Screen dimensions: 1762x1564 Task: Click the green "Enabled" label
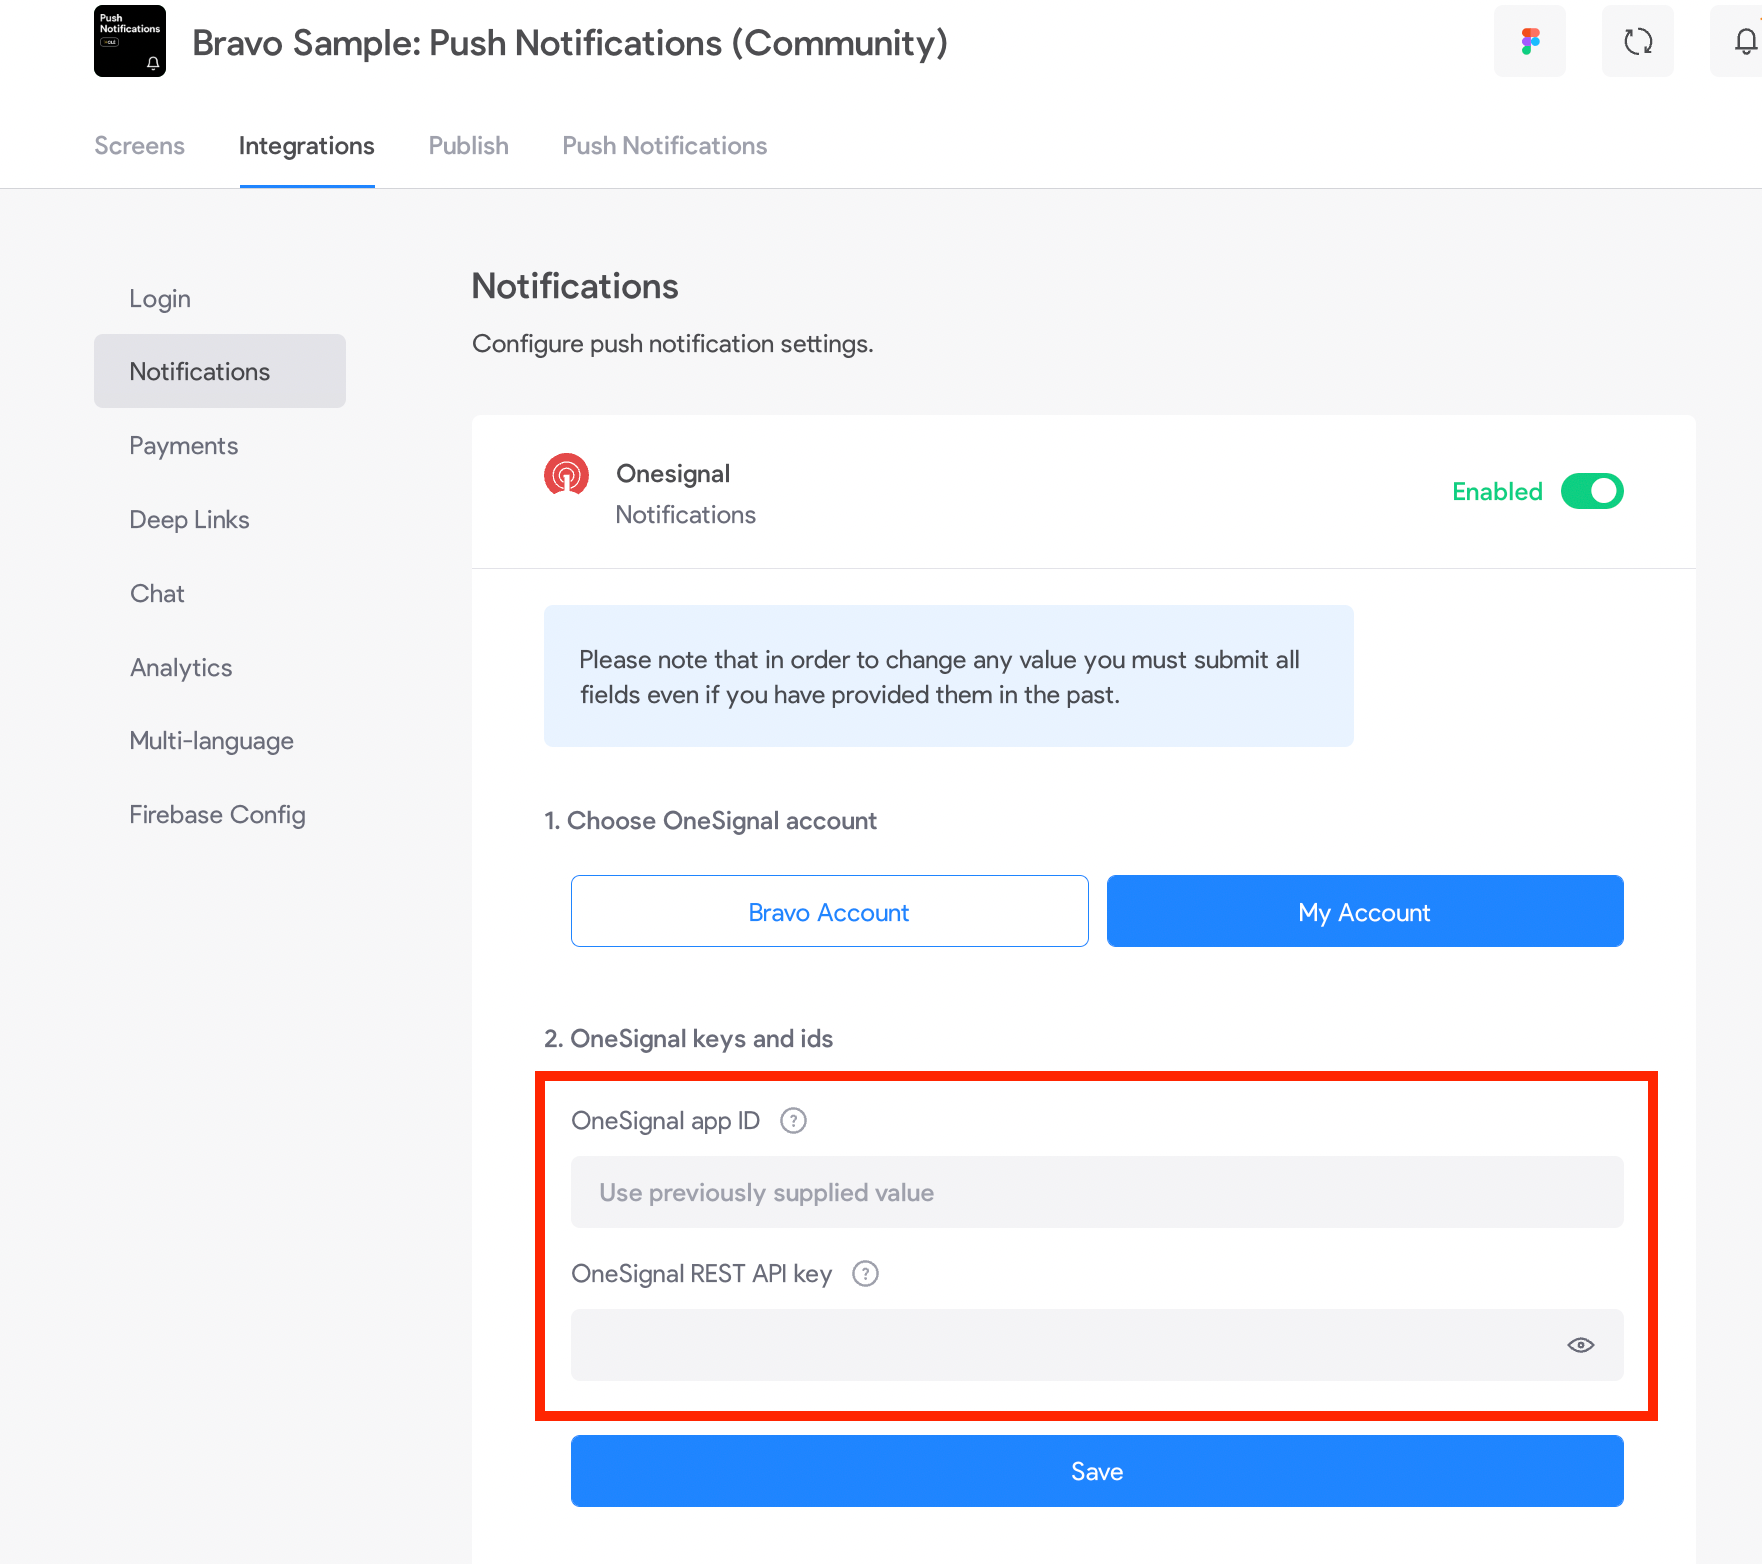[x=1497, y=491]
